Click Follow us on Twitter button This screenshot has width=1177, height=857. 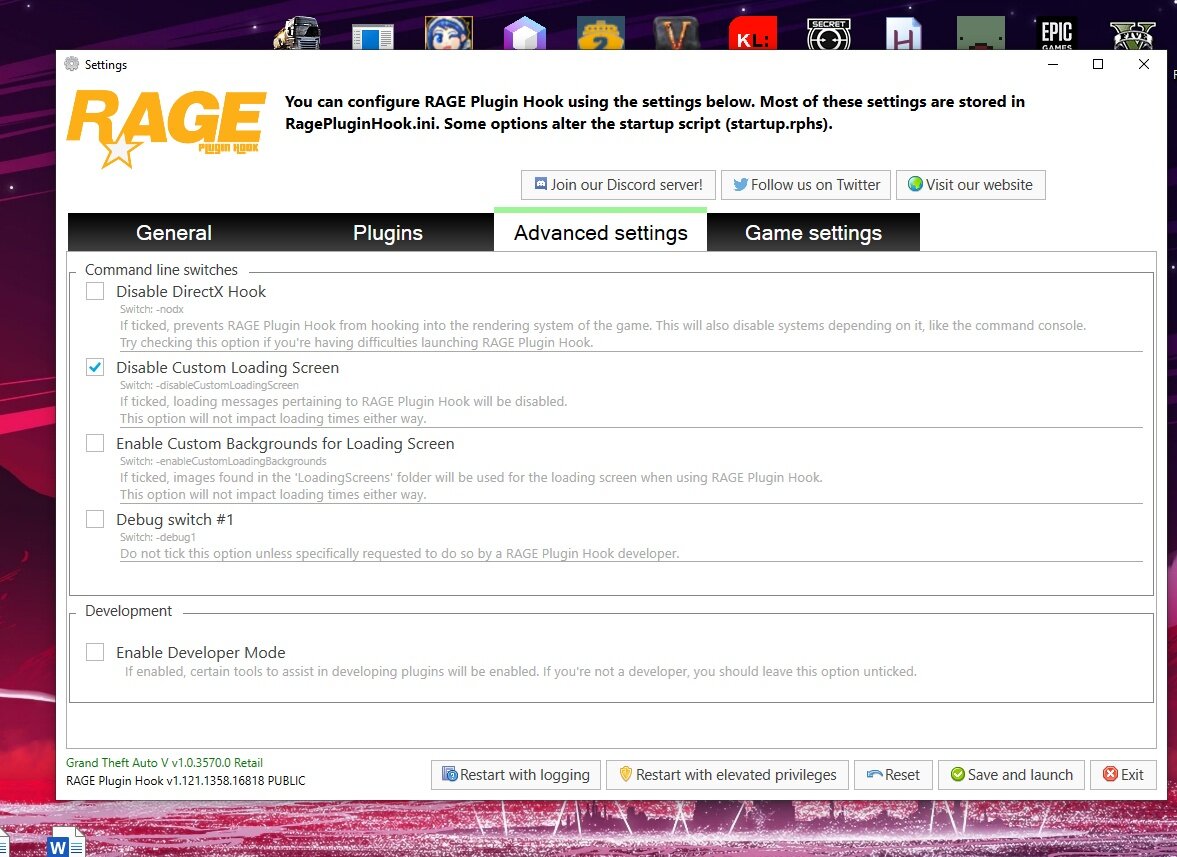coord(806,185)
